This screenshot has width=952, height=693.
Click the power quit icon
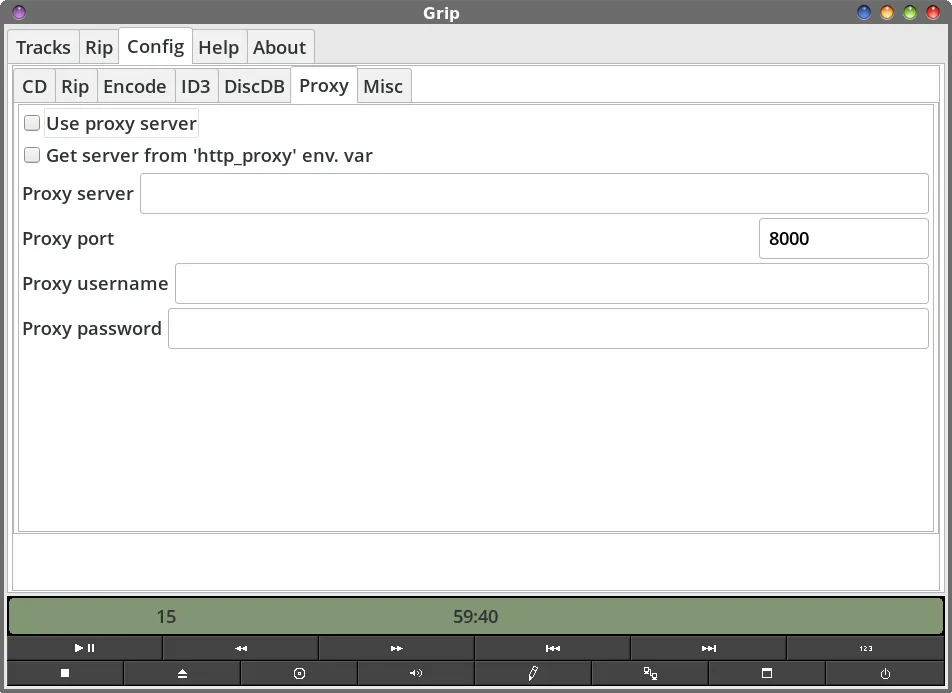point(885,673)
